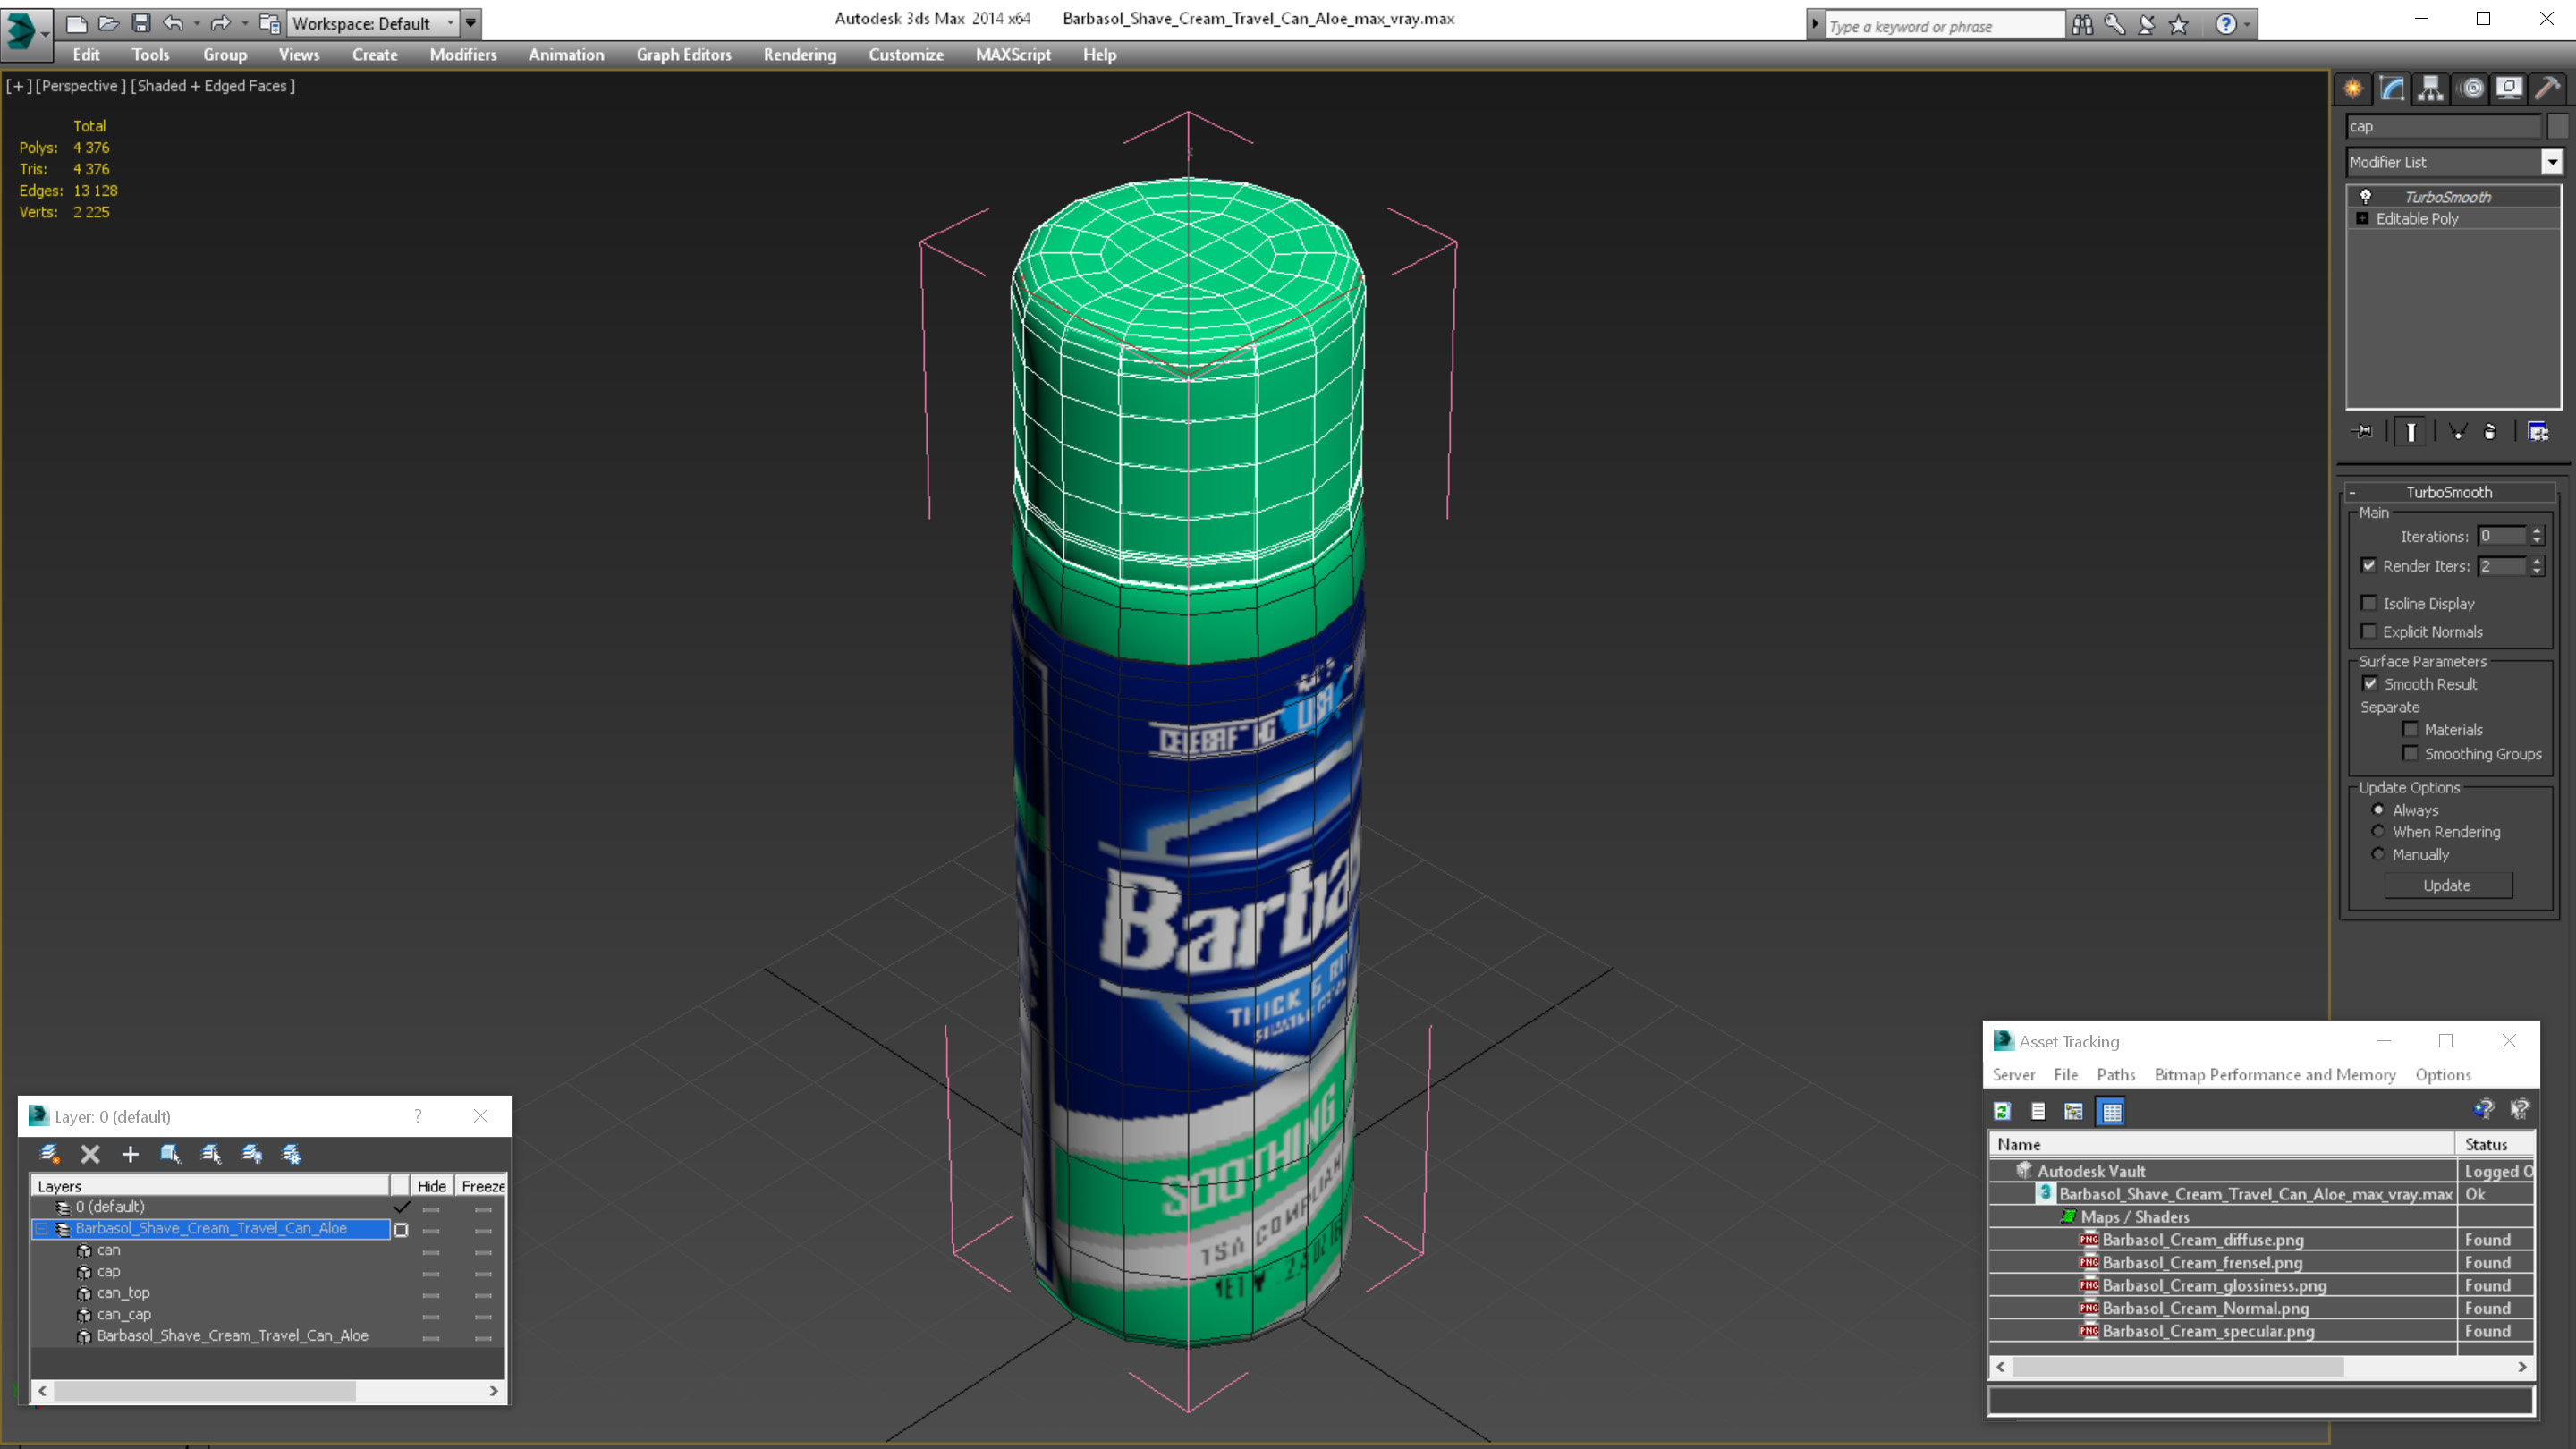Click the Update button
The image size is (2576, 1449).
(2447, 885)
